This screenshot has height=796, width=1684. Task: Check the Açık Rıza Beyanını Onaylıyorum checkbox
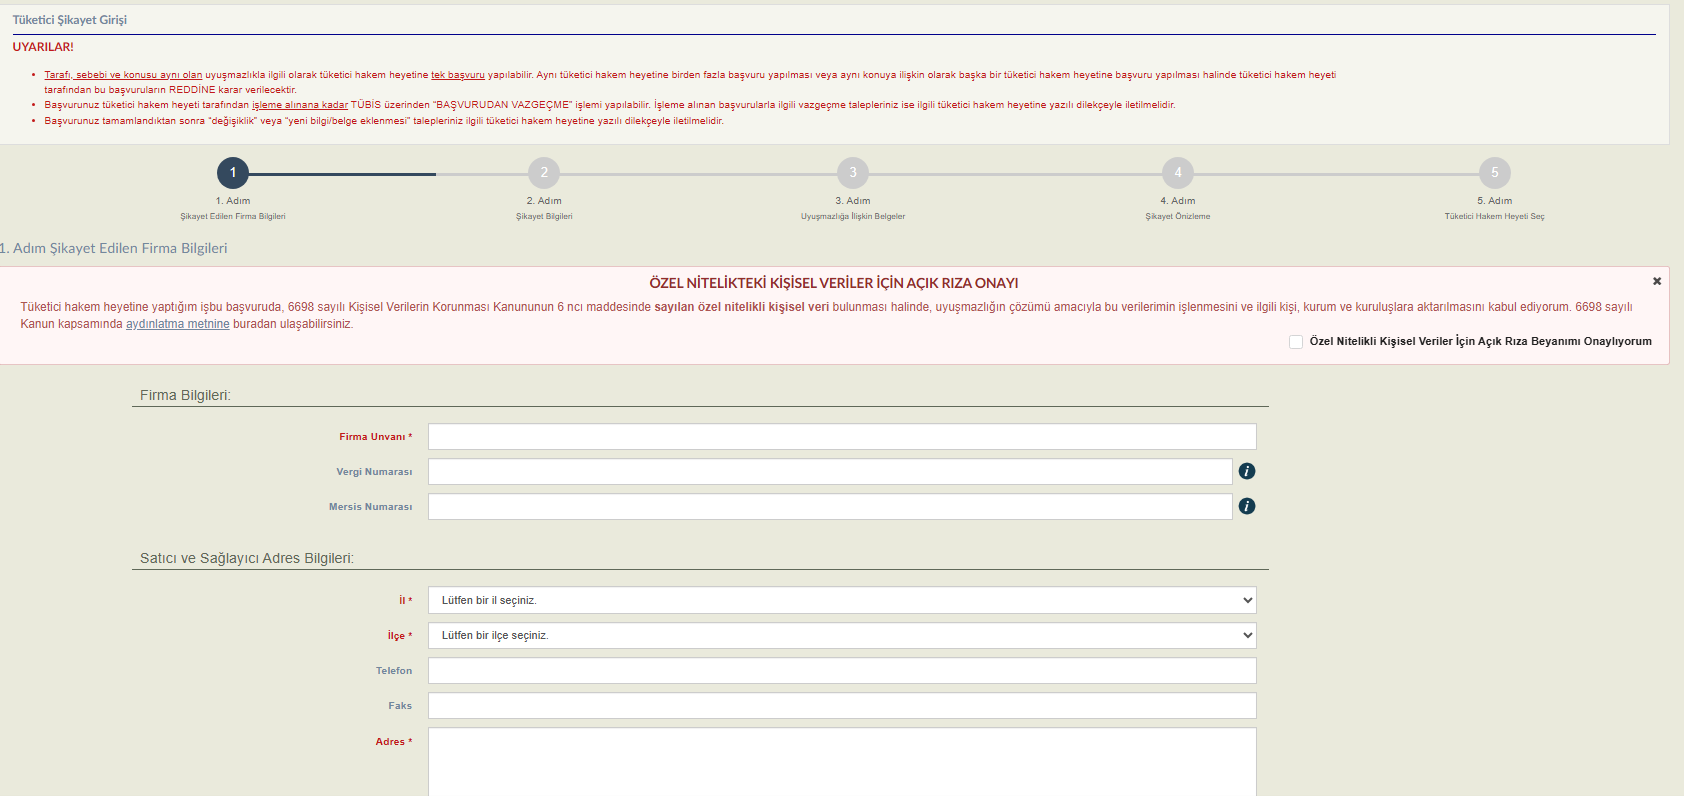pos(1296,342)
